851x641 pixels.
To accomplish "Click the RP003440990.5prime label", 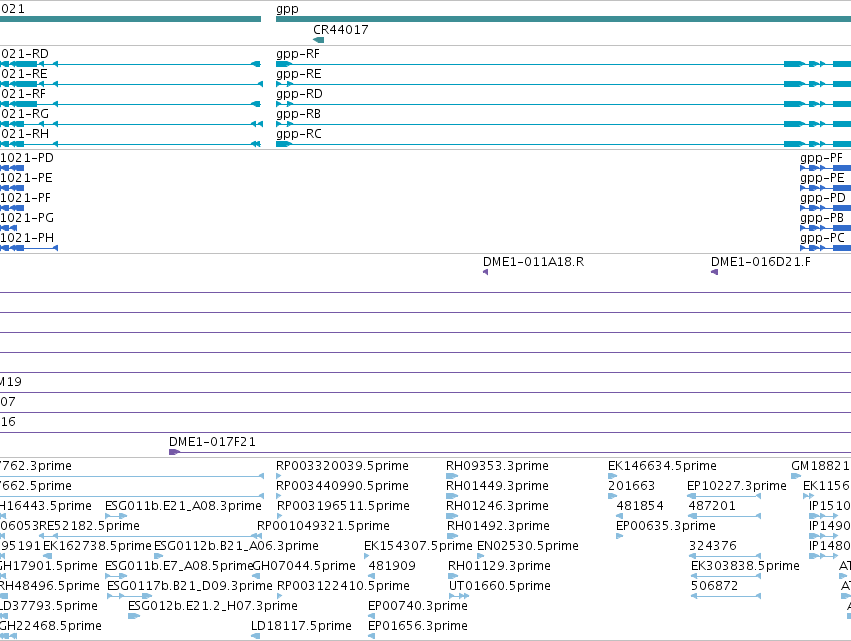I will pyautogui.click(x=342, y=486).
